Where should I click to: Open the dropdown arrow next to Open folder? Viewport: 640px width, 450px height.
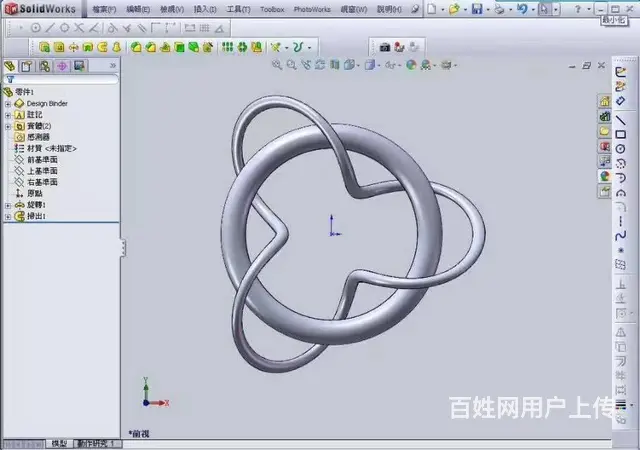point(465,9)
